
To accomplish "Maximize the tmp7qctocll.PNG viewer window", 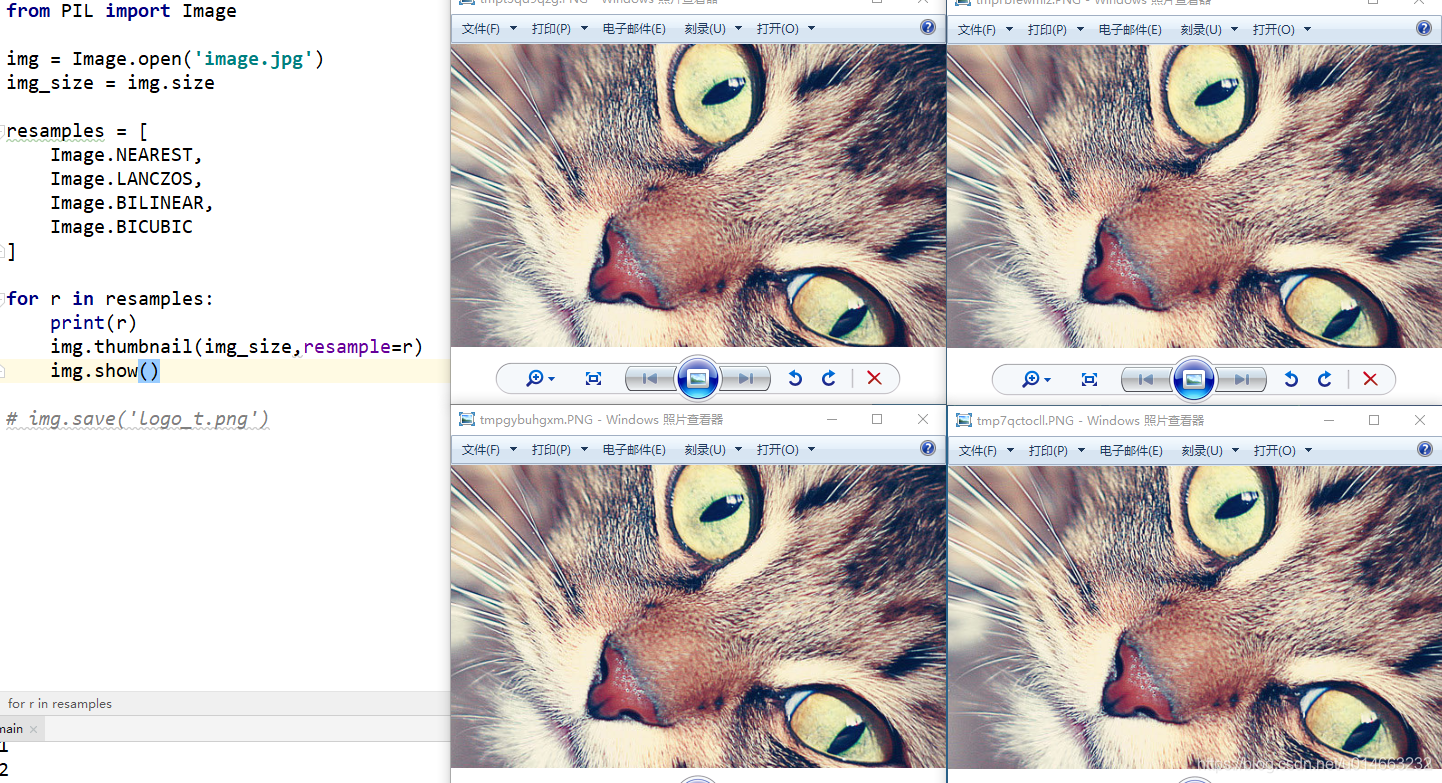I will point(1374,420).
